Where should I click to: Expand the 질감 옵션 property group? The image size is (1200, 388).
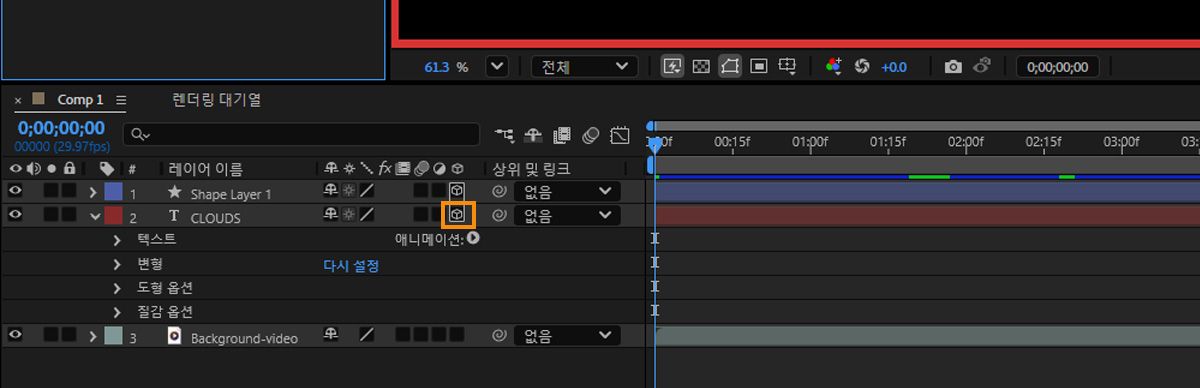click(x=117, y=312)
